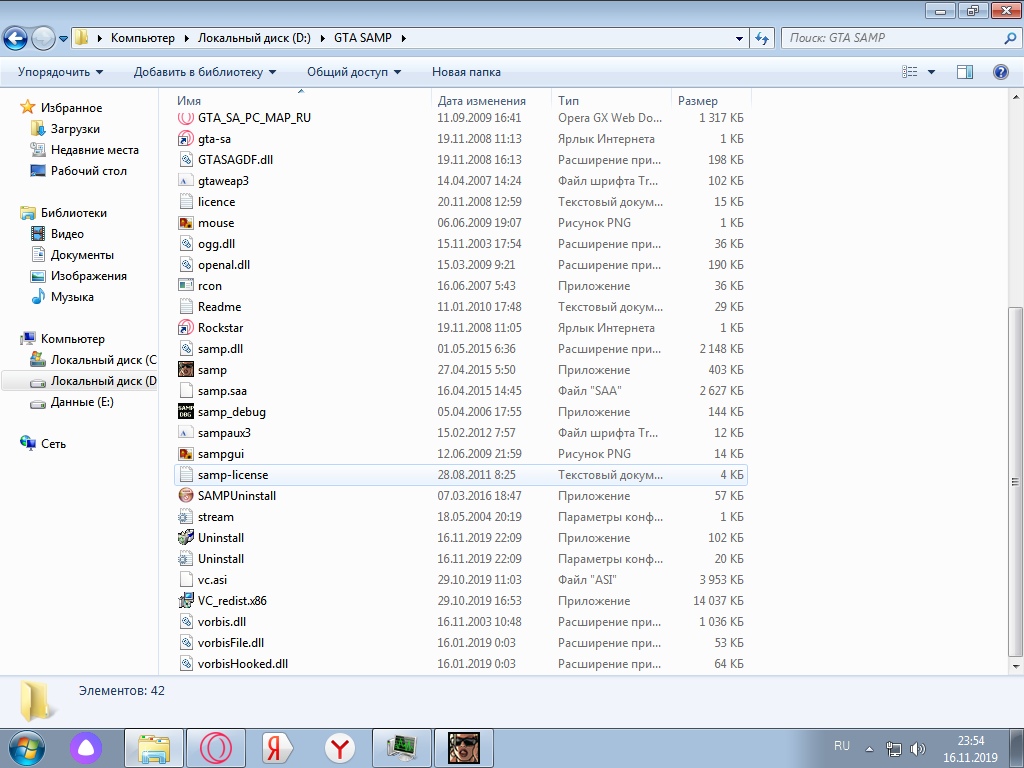Click the scrollbar up arrow
This screenshot has height=768, width=1024.
[1015, 97]
